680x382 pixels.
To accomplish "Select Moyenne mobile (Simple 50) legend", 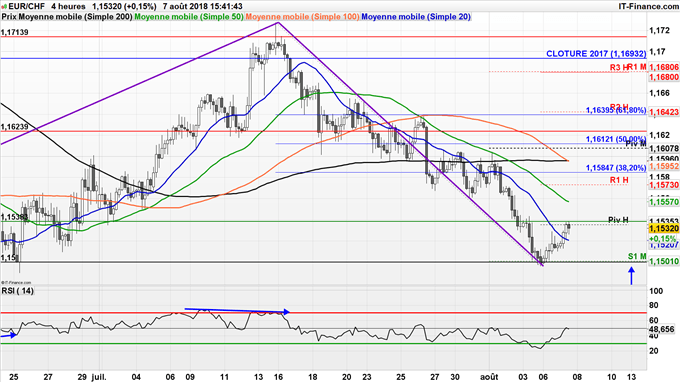I will click(x=189, y=17).
